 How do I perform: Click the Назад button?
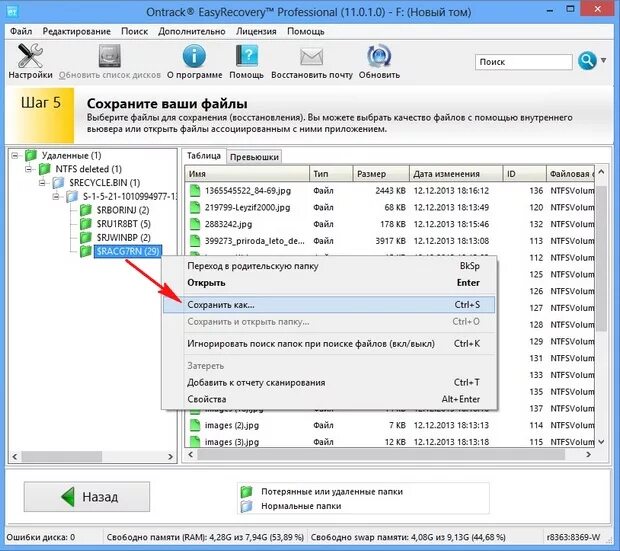pyautogui.click(x=87, y=496)
